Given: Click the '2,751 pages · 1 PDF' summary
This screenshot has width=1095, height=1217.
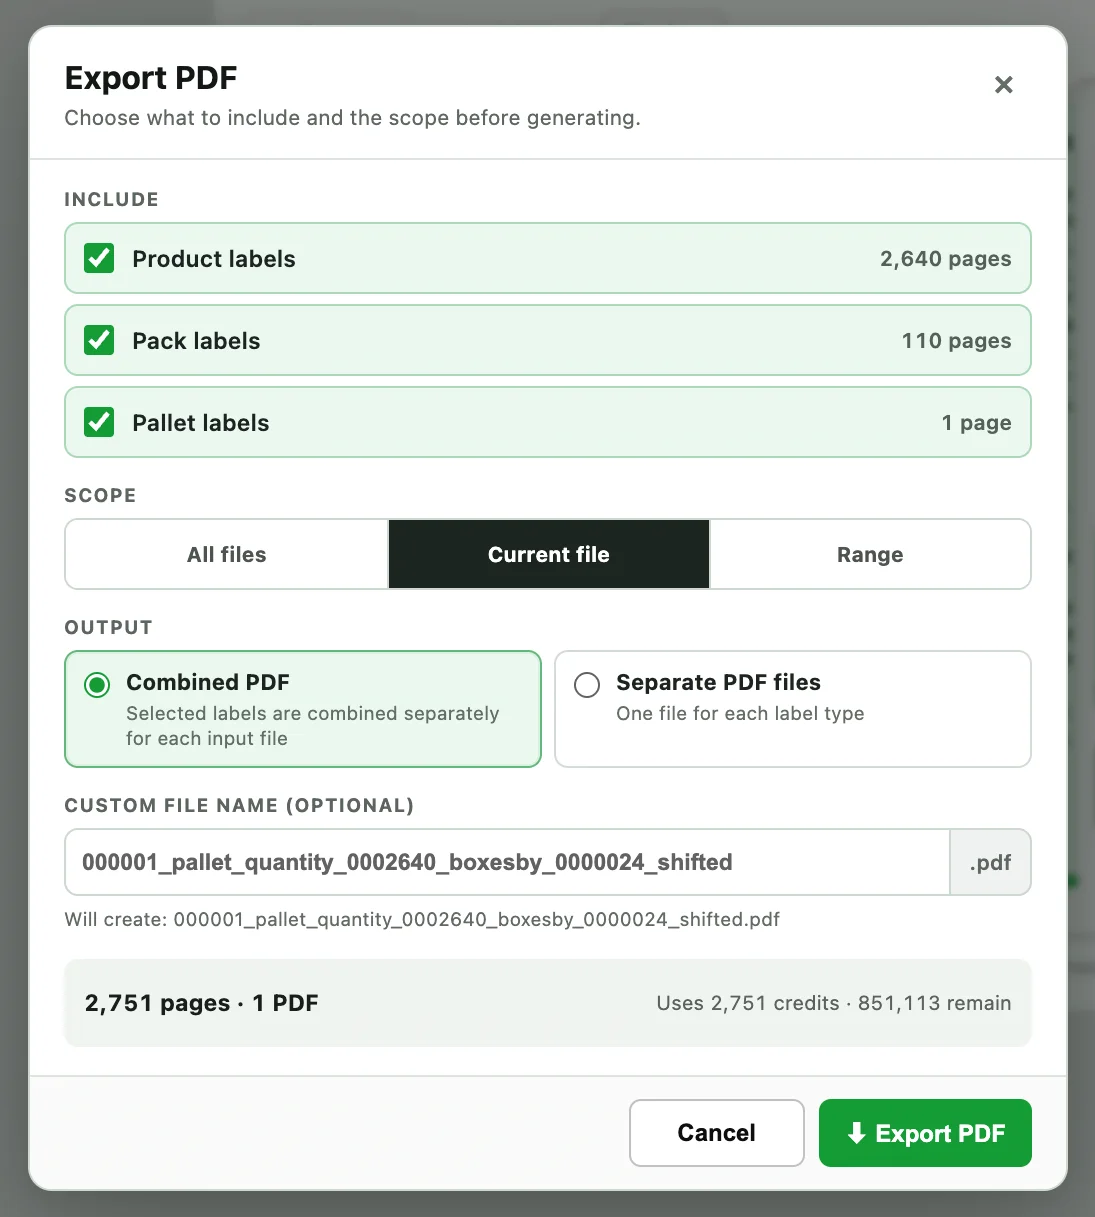Looking at the screenshot, I should click(202, 1003).
